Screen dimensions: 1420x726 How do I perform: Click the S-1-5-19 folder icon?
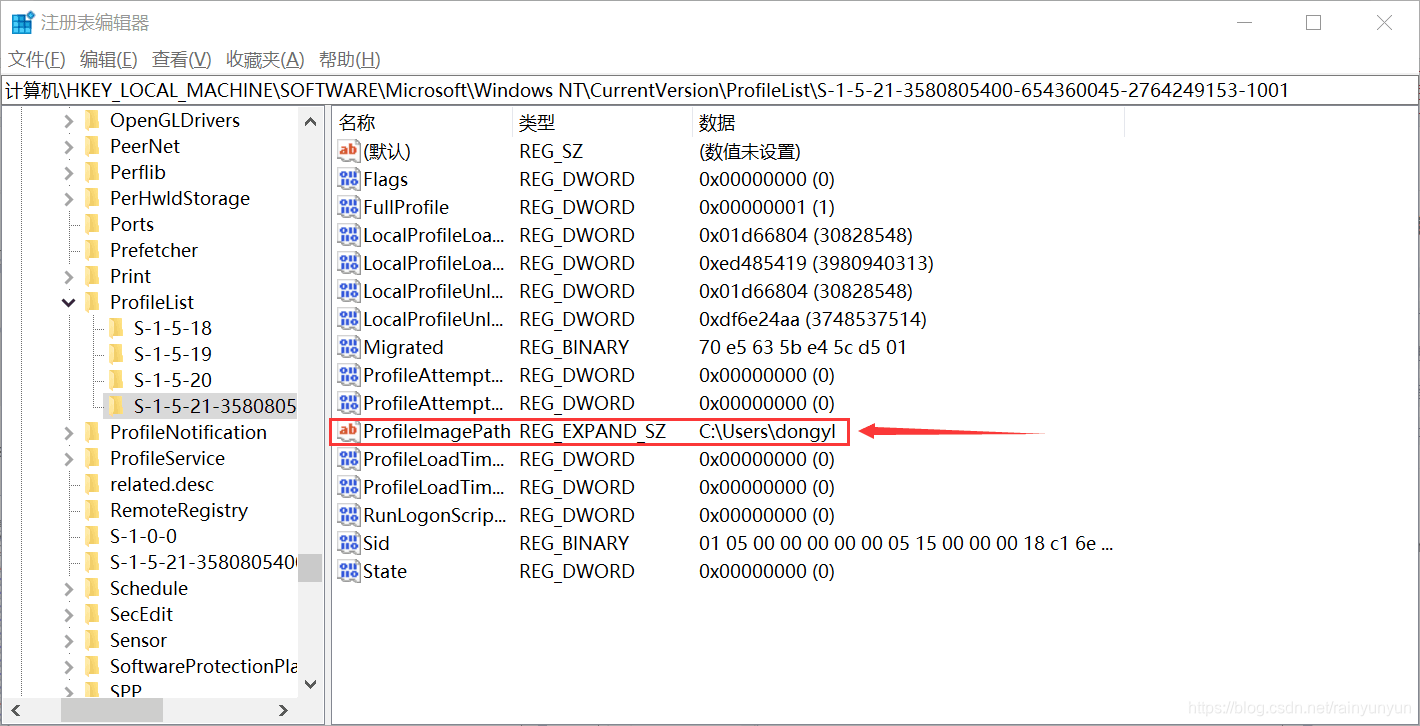tap(117, 354)
